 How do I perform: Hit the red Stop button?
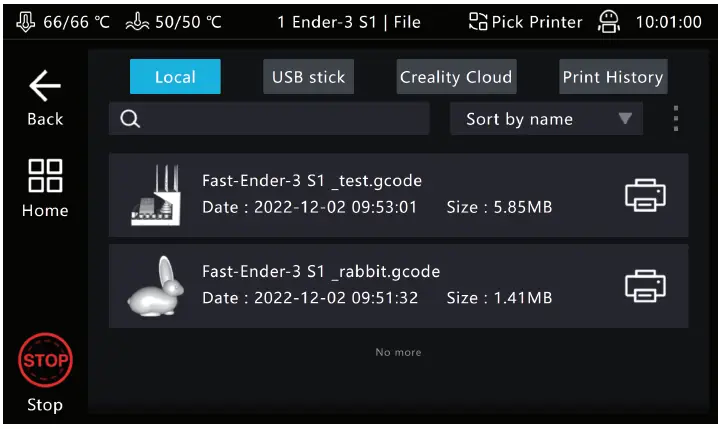pos(45,360)
